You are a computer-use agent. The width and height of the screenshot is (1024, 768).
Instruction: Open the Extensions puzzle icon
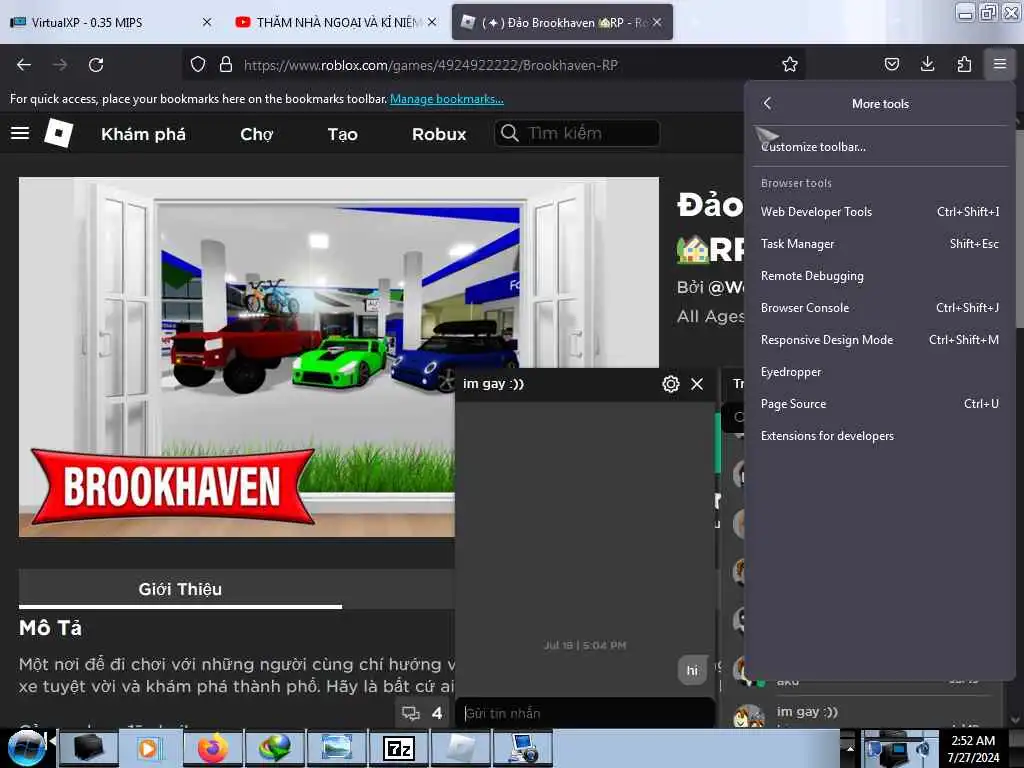point(964,64)
